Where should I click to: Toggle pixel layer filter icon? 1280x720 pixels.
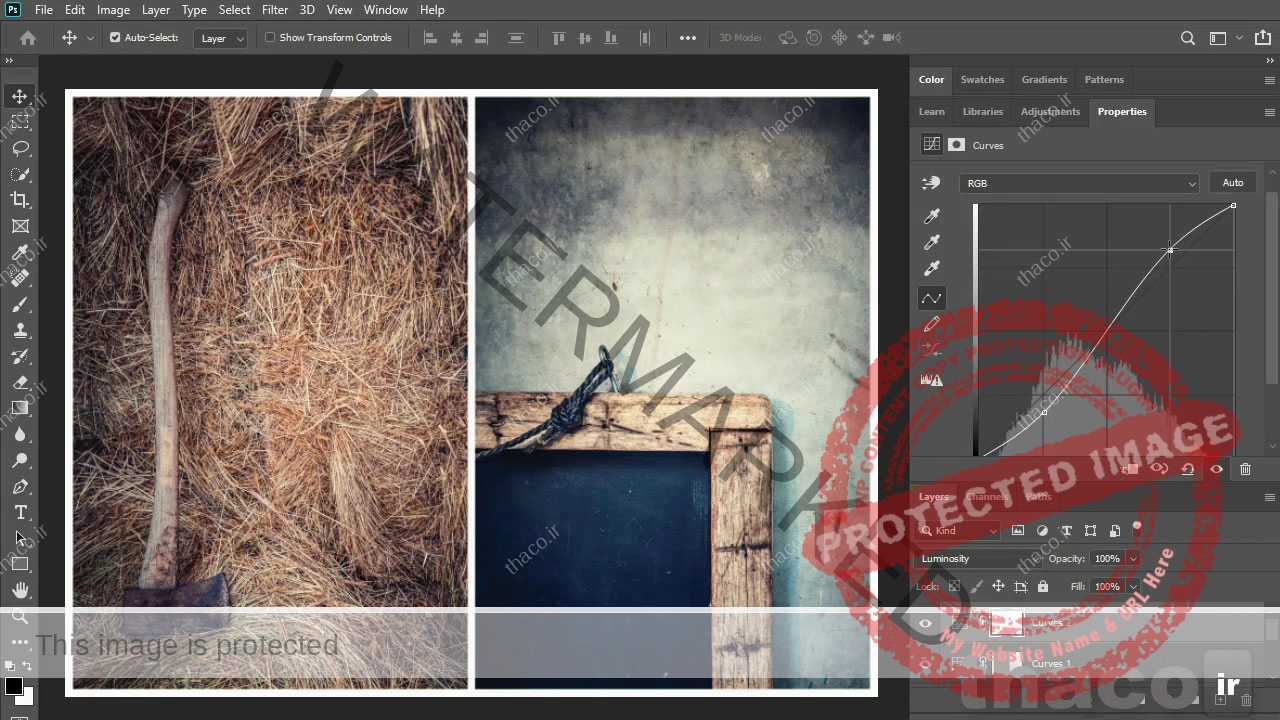1018,530
